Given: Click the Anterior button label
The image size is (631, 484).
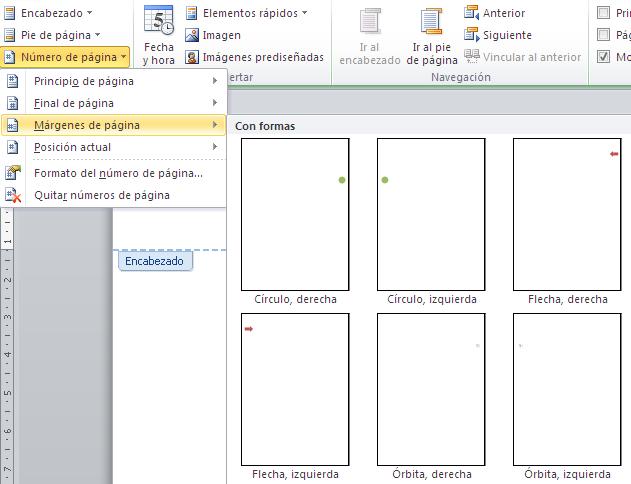Looking at the screenshot, I should [x=504, y=13].
